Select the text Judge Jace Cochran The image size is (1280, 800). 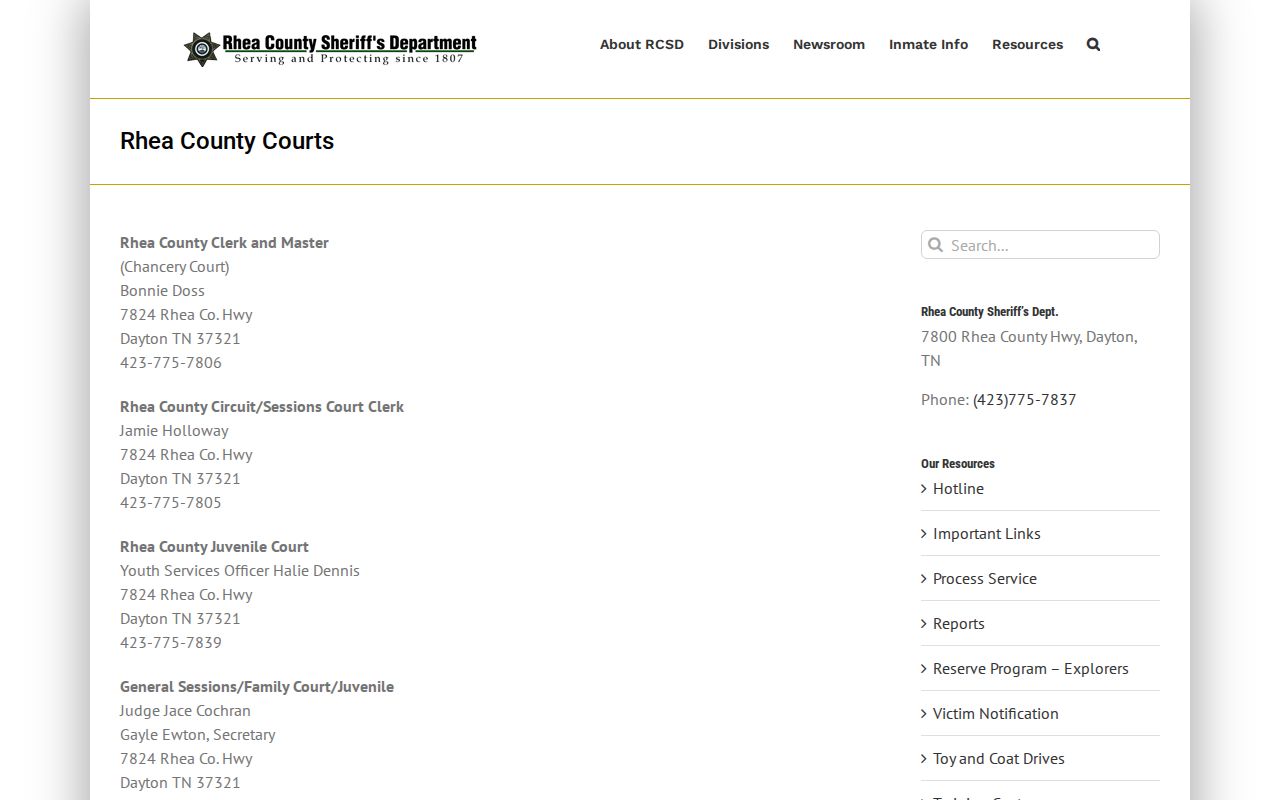(x=185, y=710)
